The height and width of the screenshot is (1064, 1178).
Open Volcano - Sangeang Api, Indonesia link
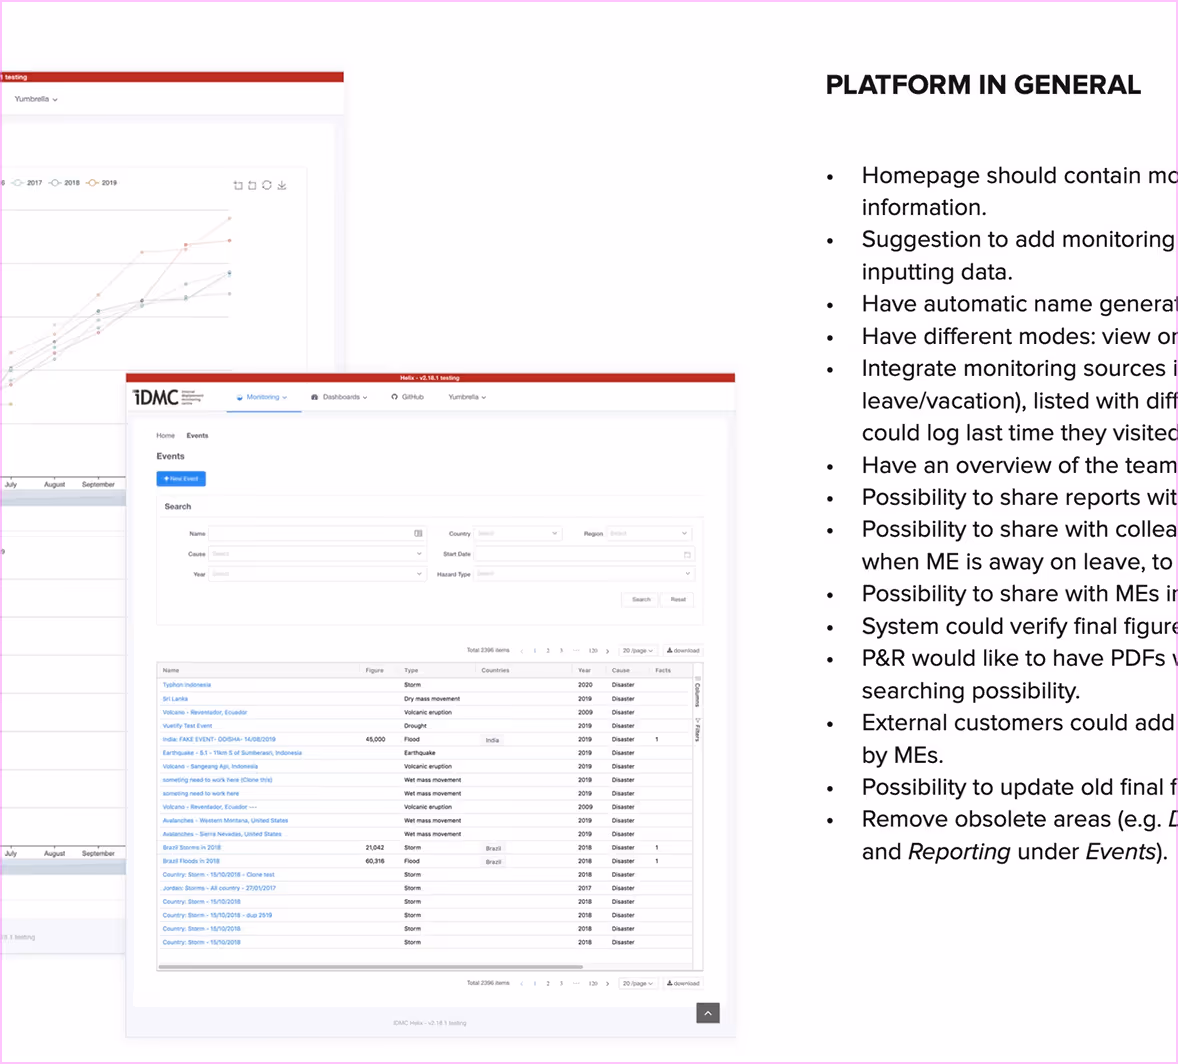[x=210, y=766]
